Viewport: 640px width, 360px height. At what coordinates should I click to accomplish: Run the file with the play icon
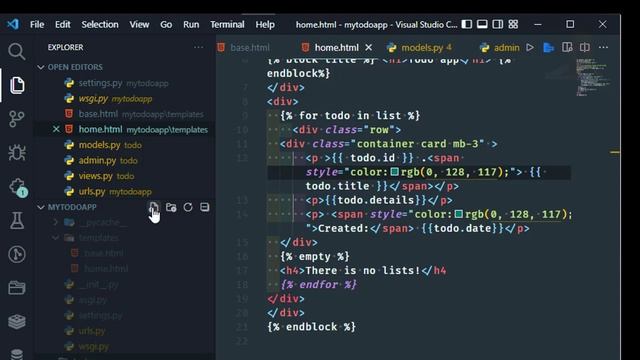tap(530, 48)
